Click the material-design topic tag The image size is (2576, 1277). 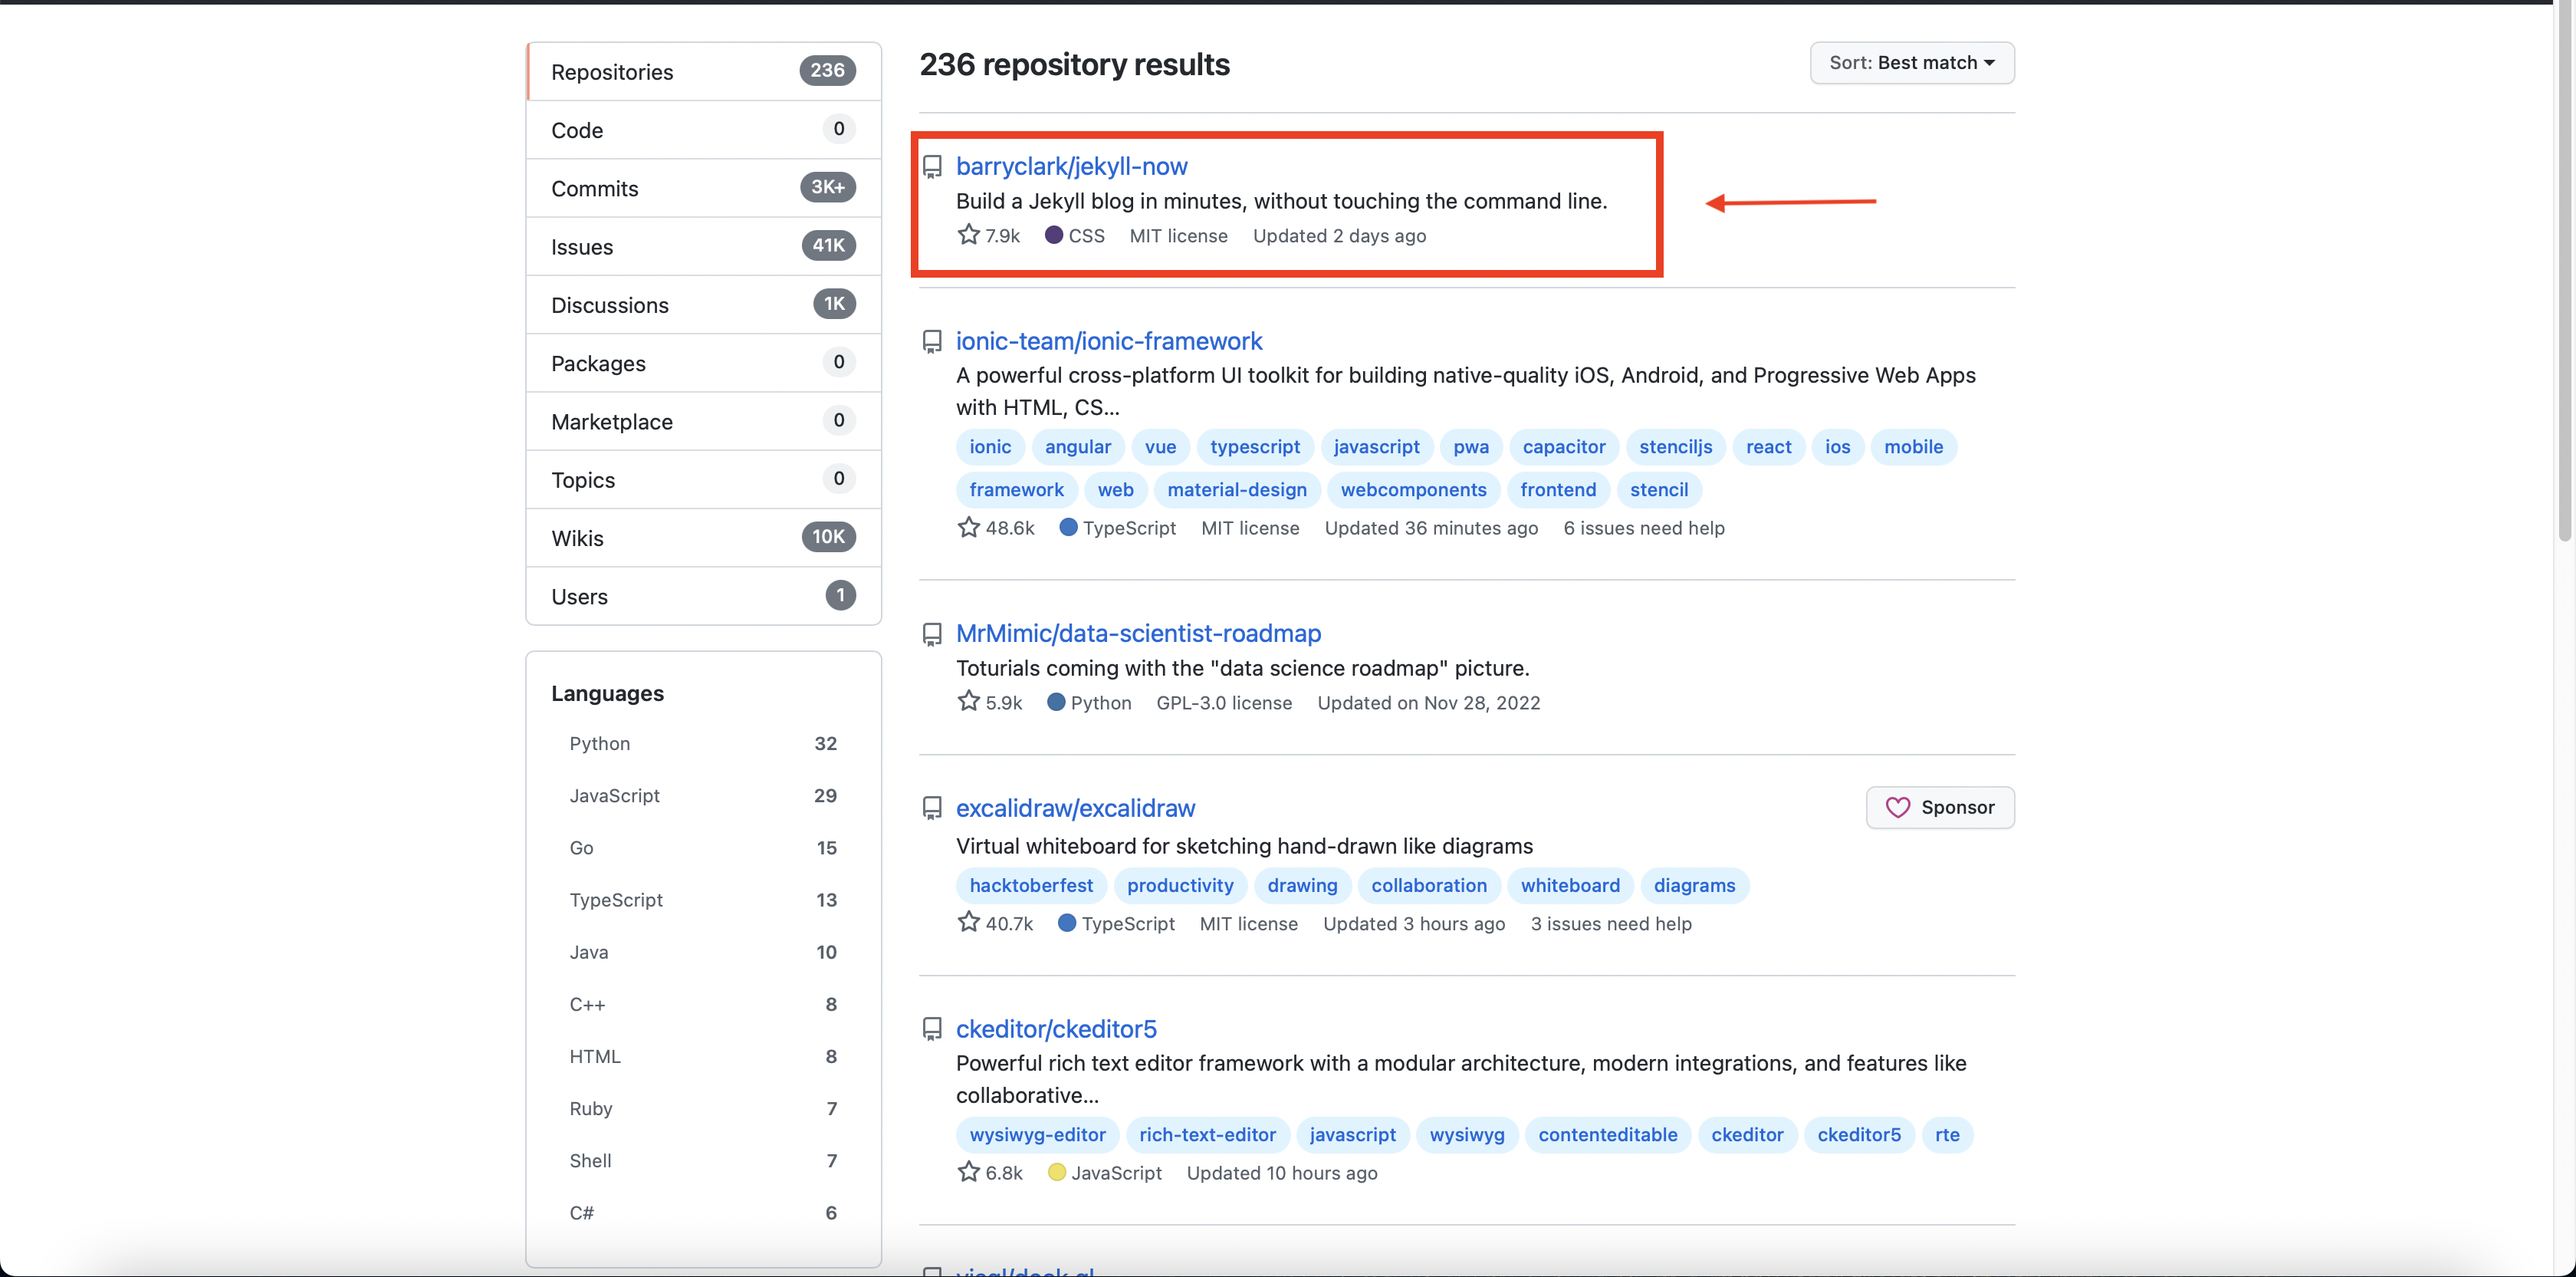point(1236,489)
